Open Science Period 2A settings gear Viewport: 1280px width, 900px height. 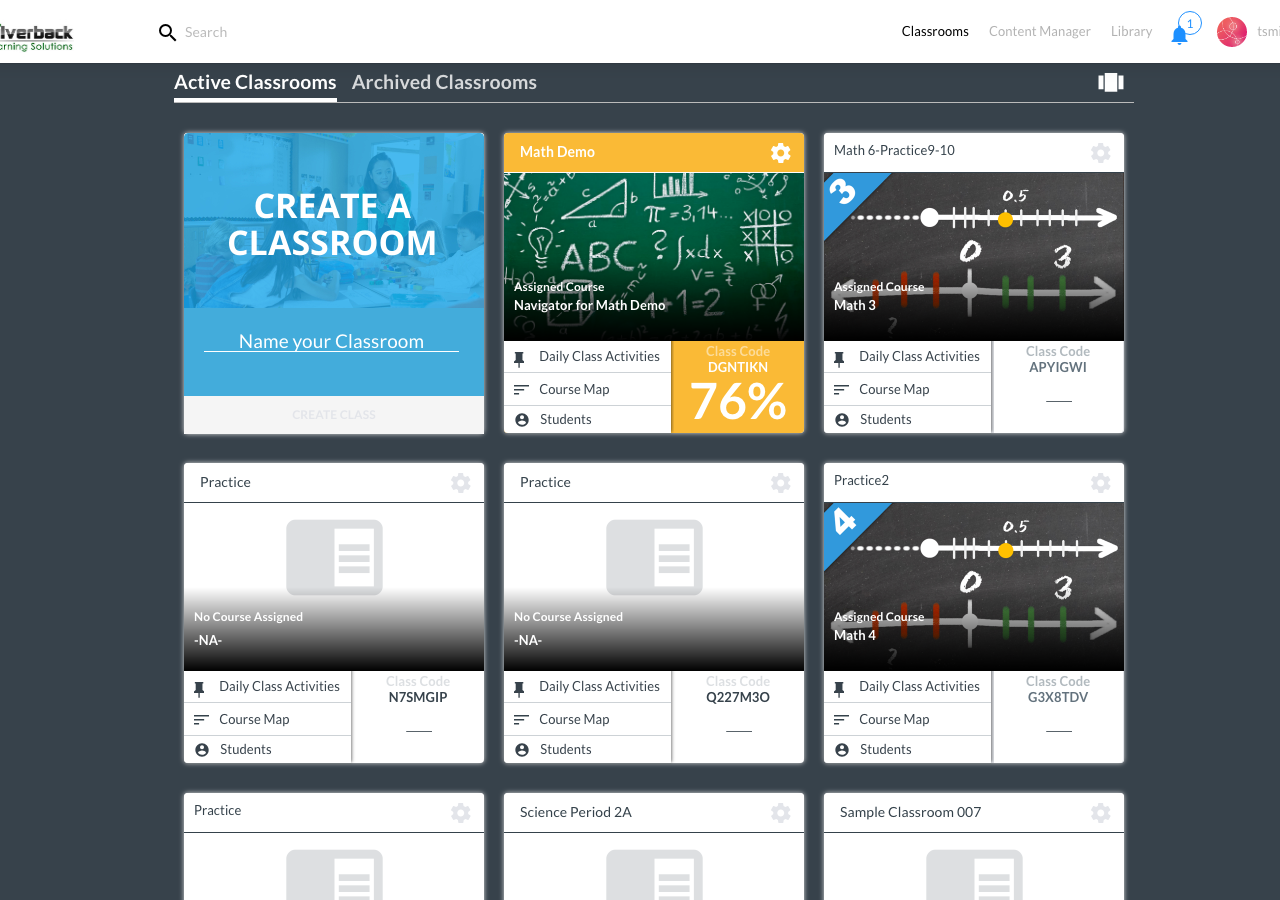780,813
